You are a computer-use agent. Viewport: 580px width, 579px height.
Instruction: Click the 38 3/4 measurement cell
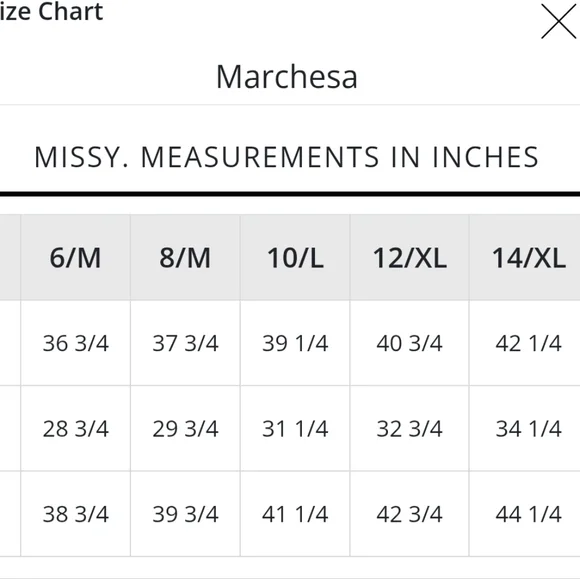point(75,514)
